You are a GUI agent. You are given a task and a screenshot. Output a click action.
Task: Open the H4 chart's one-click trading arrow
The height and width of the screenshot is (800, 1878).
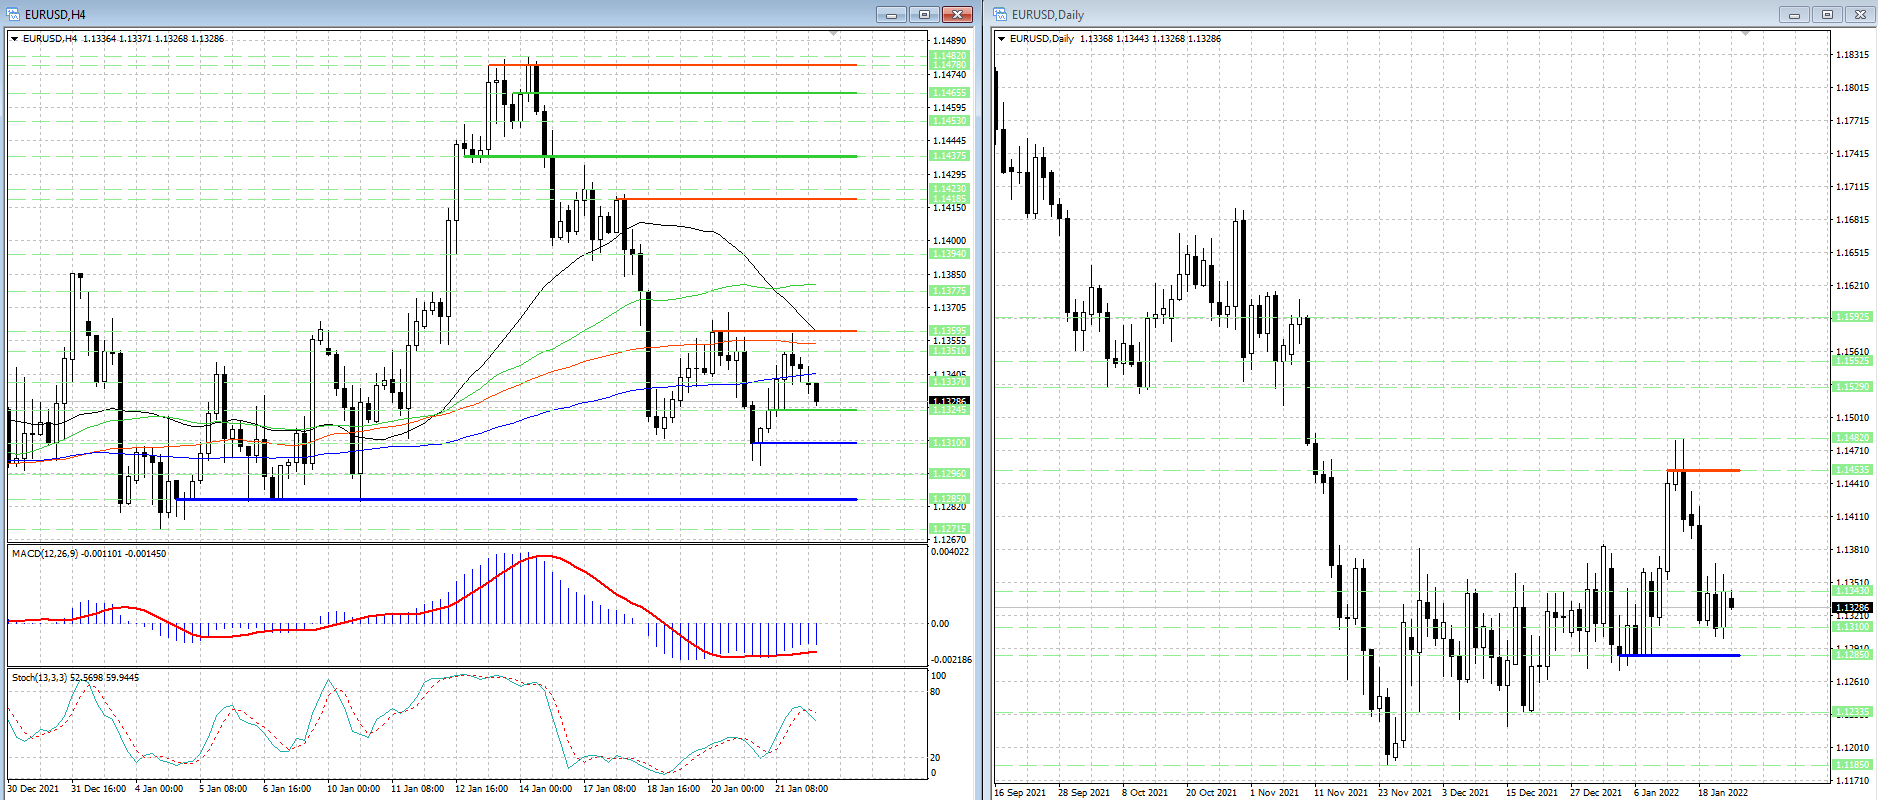[x=15, y=39]
